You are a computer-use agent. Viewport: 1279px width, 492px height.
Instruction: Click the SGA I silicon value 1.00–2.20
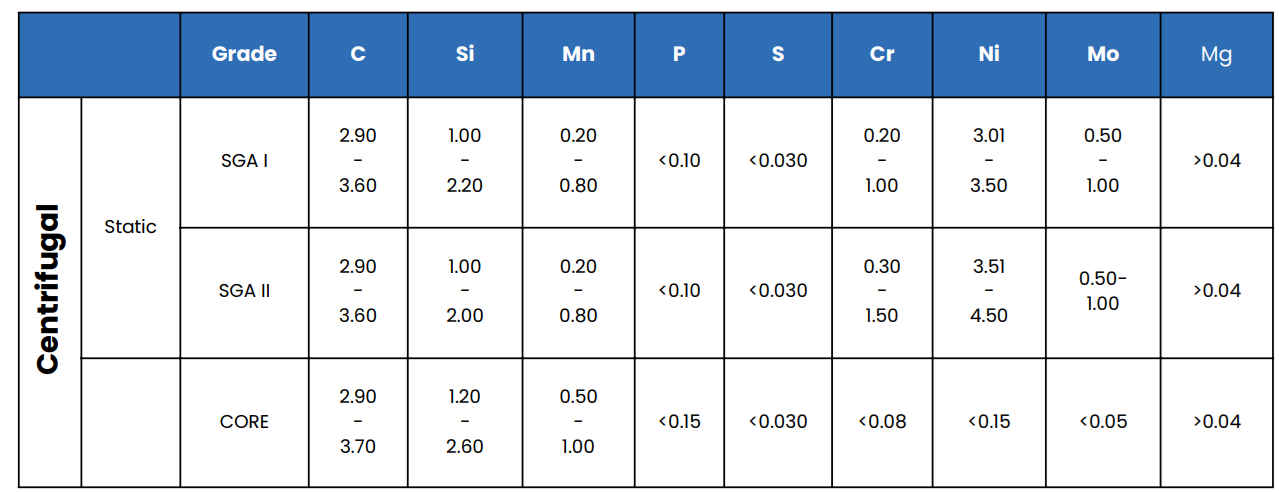(x=464, y=161)
